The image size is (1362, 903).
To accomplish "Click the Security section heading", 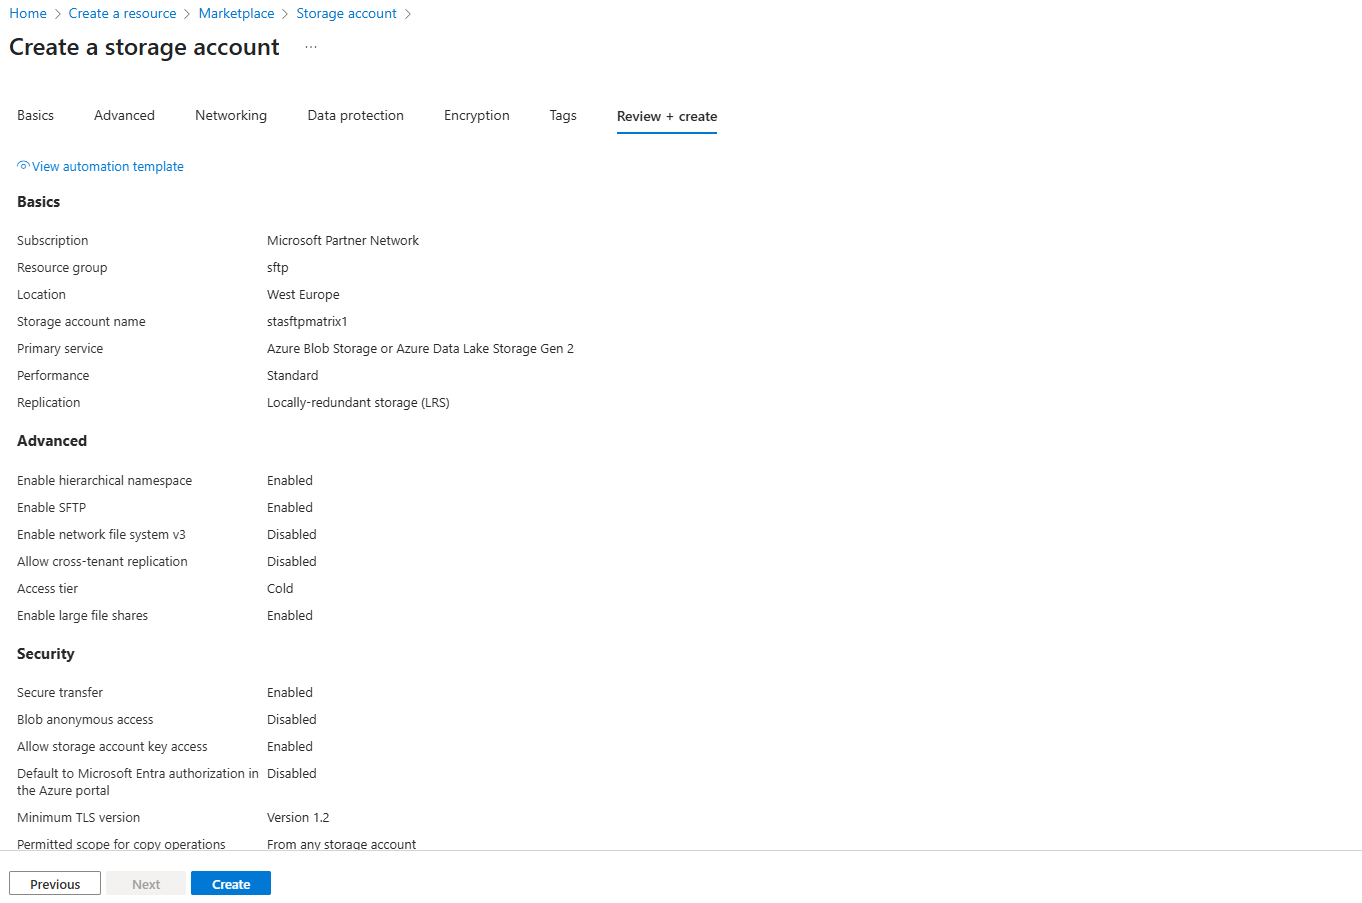I will [46, 654].
